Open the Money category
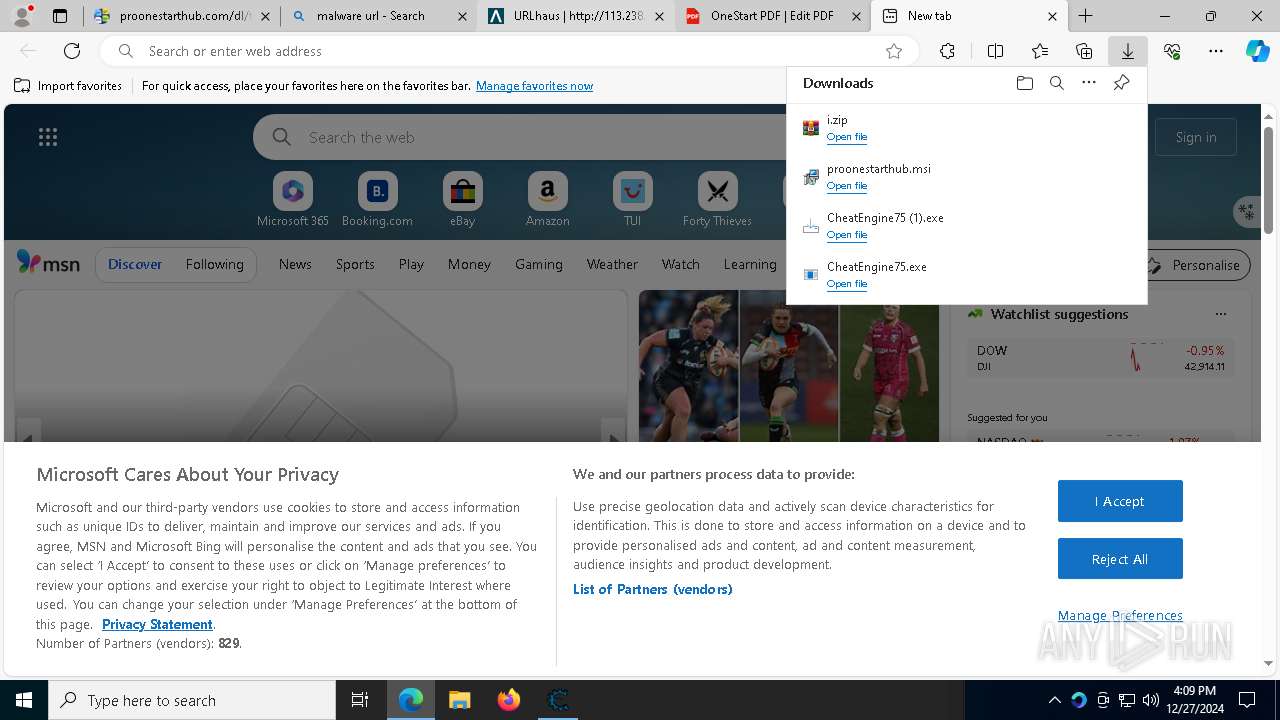Viewport: 1280px width, 720px height. [x=469, y=264]
